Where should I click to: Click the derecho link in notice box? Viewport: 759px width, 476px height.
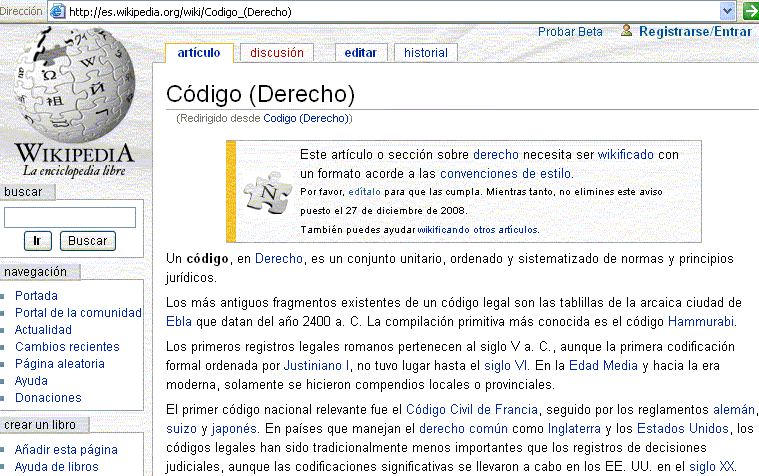click(x=496, y=154)
